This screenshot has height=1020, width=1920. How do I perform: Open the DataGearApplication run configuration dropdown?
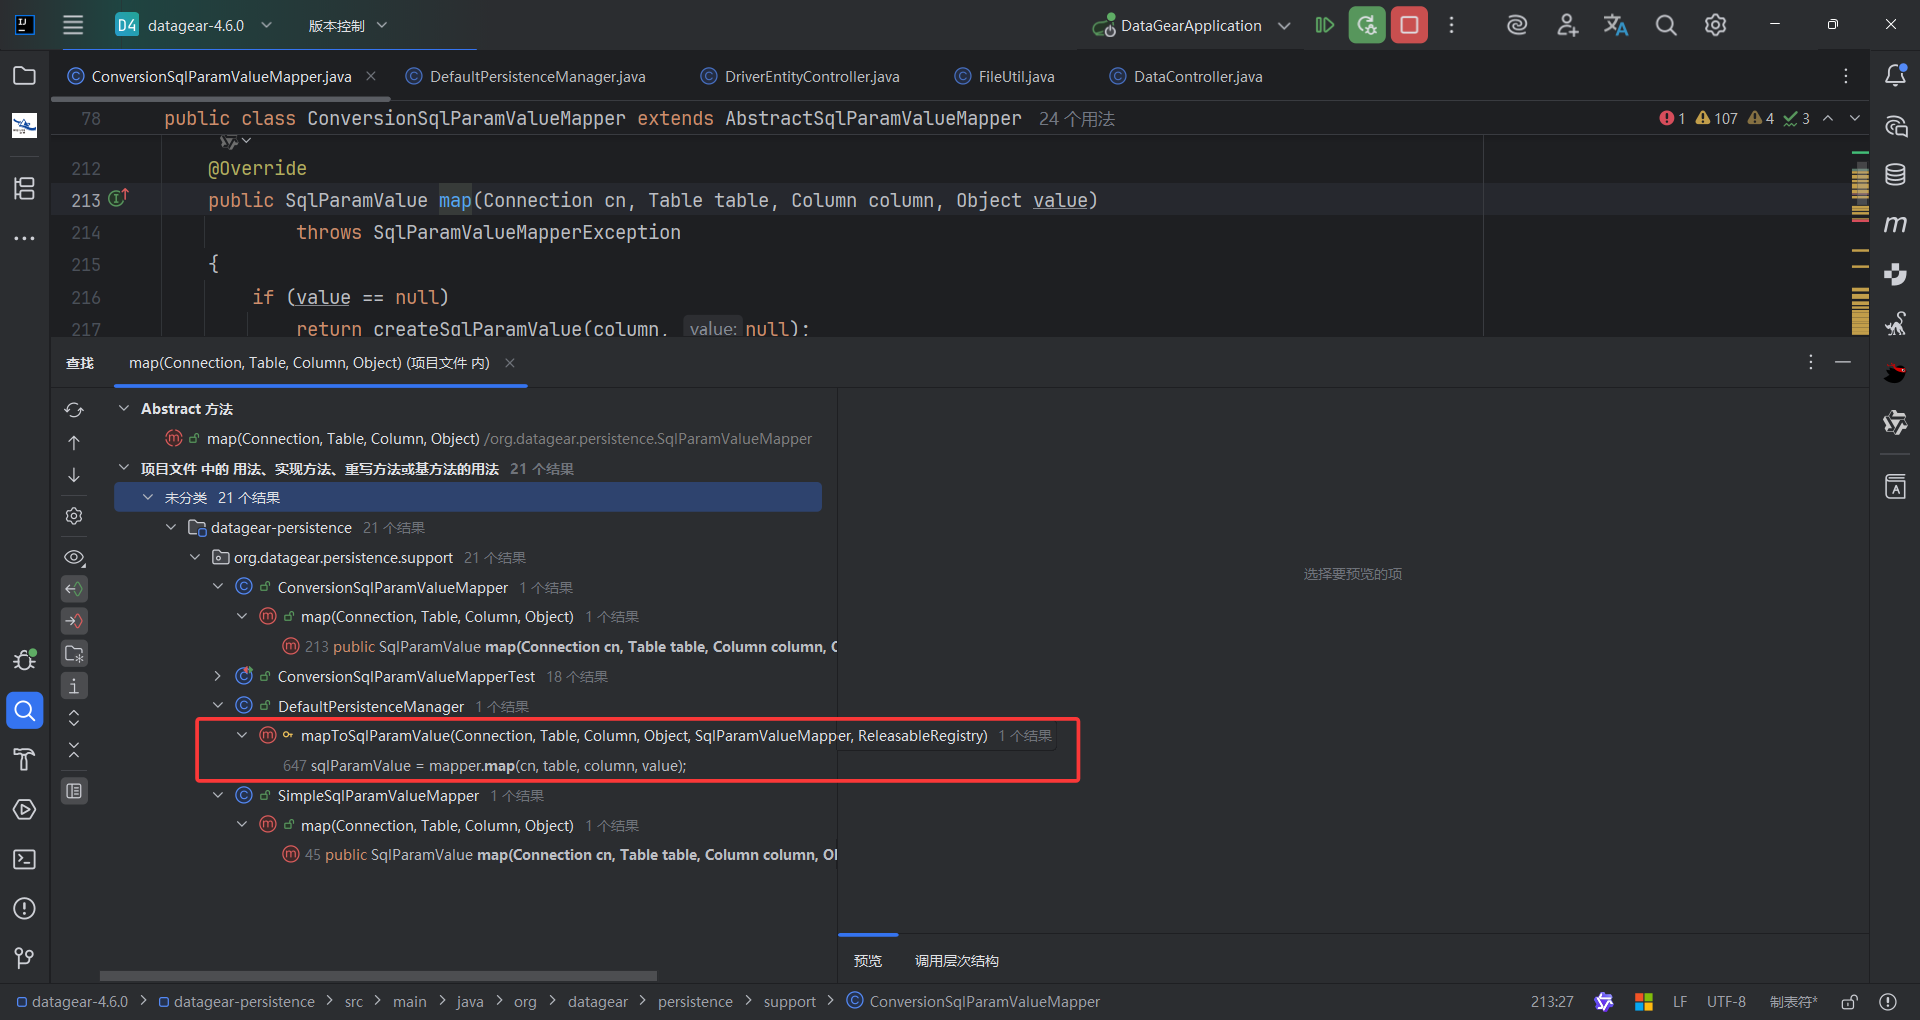pos(1191,25)
